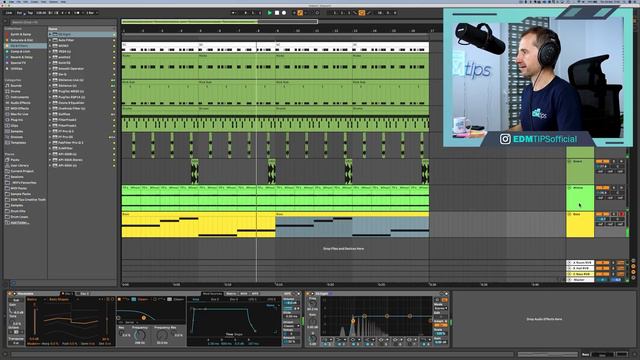Open the Templates browser category
640x360 pixels.
(18, 143)
